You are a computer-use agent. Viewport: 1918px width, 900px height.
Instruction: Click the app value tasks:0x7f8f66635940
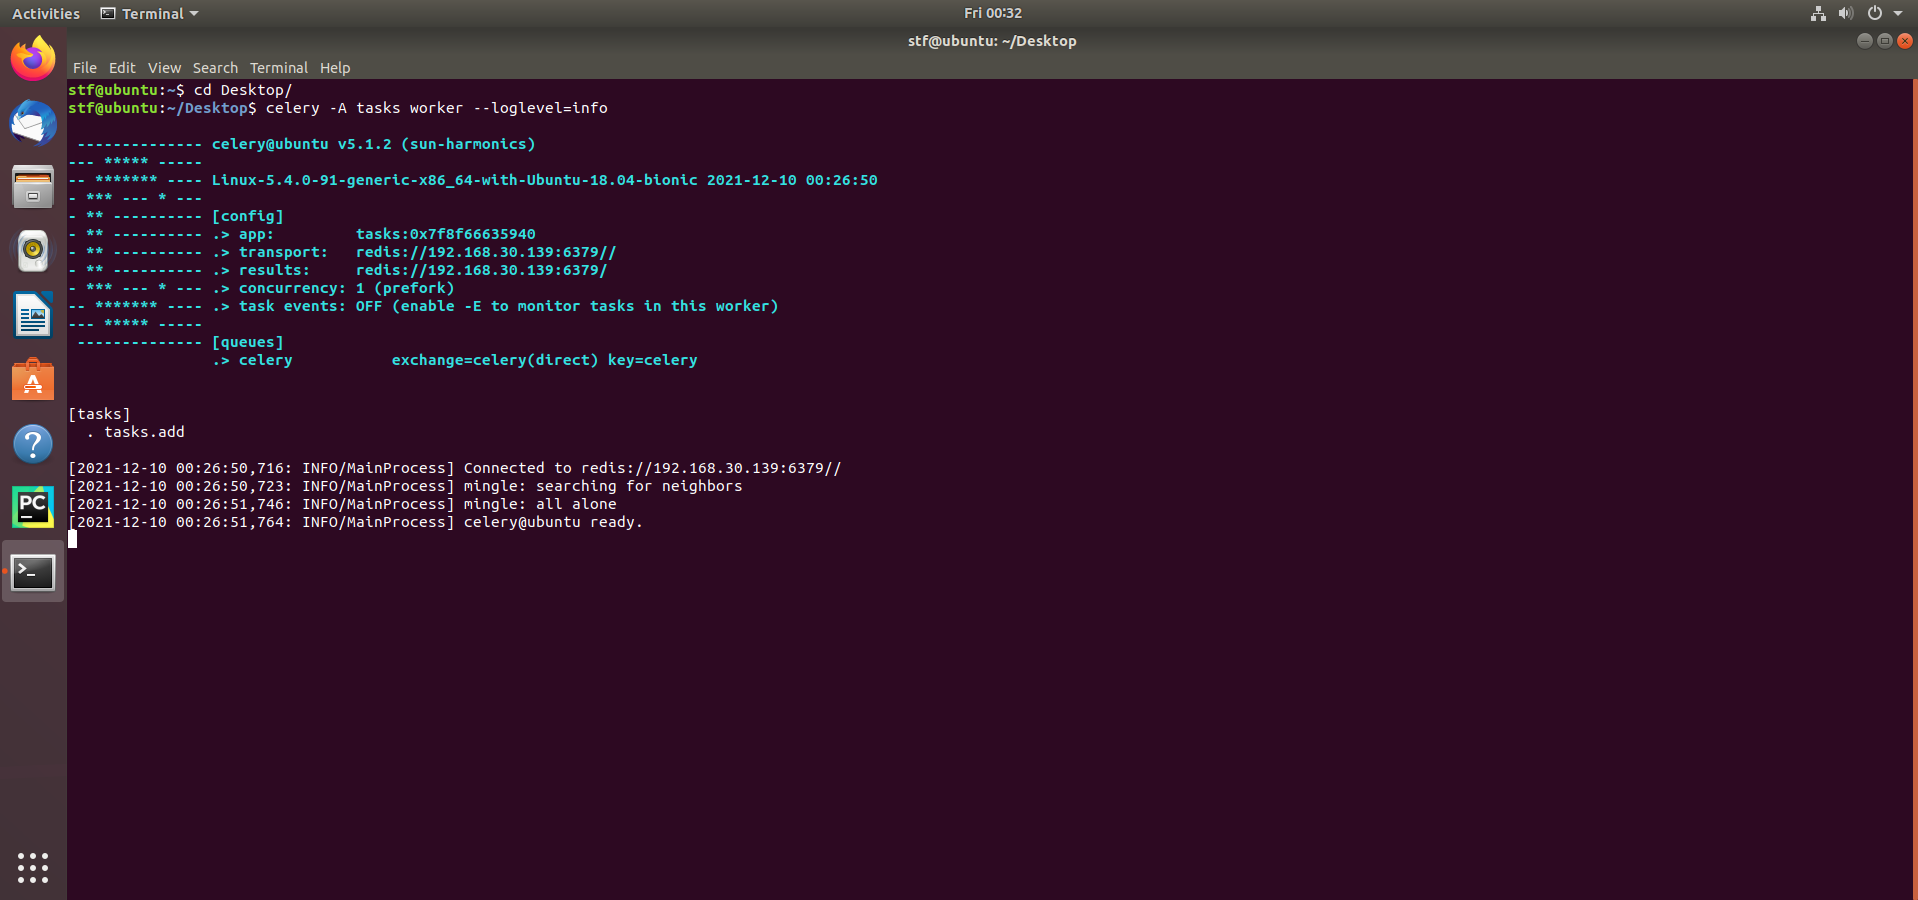pos(446,234)
